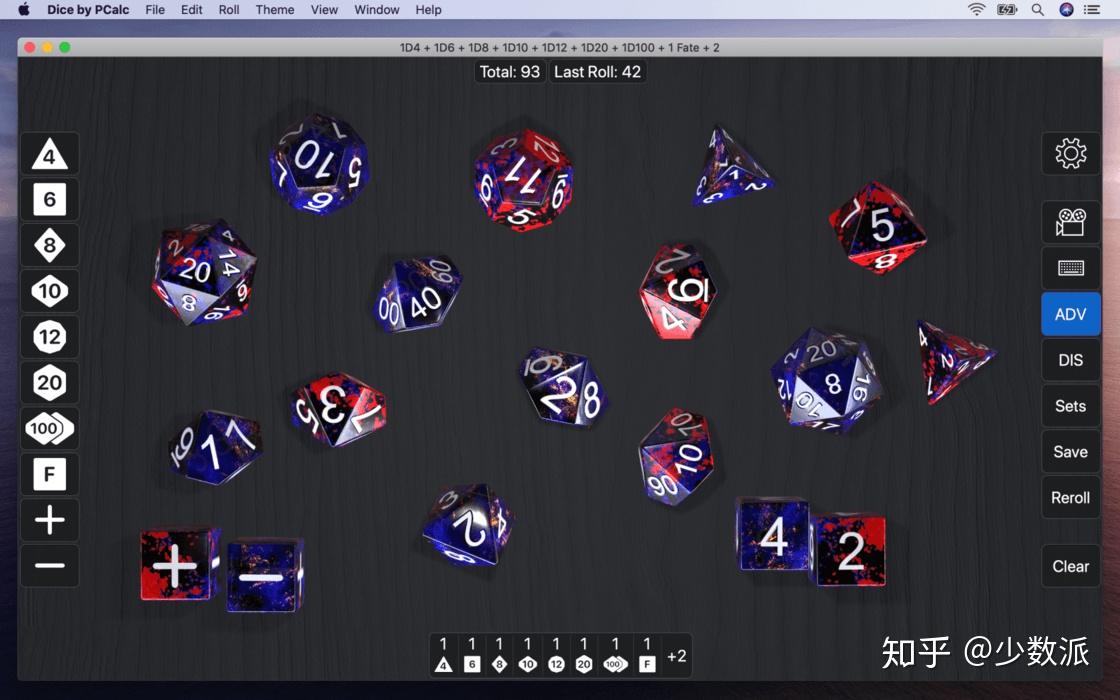Add a Fate die from sidebar
Image resolution: width=1120 pixels, height=700 pixels.
(49, 474)
